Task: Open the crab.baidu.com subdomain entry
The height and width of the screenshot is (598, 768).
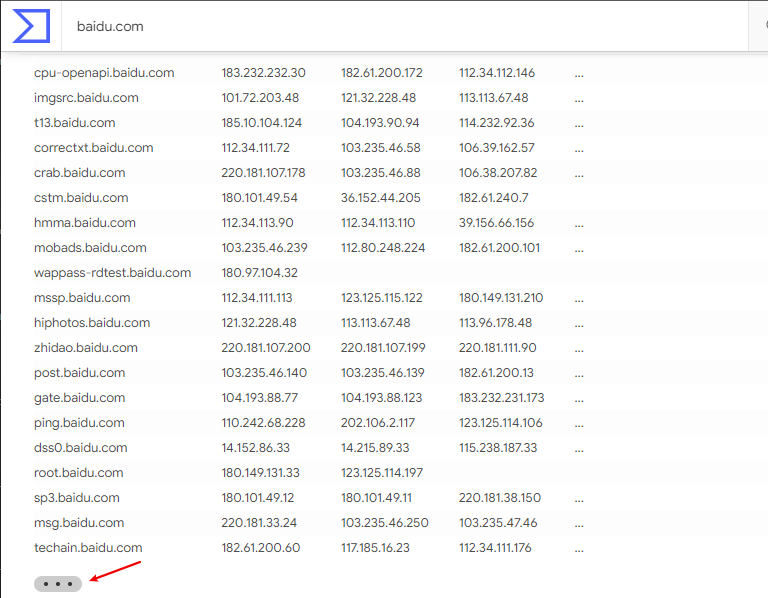Action: pyautogui.click(x=79, y=173)
